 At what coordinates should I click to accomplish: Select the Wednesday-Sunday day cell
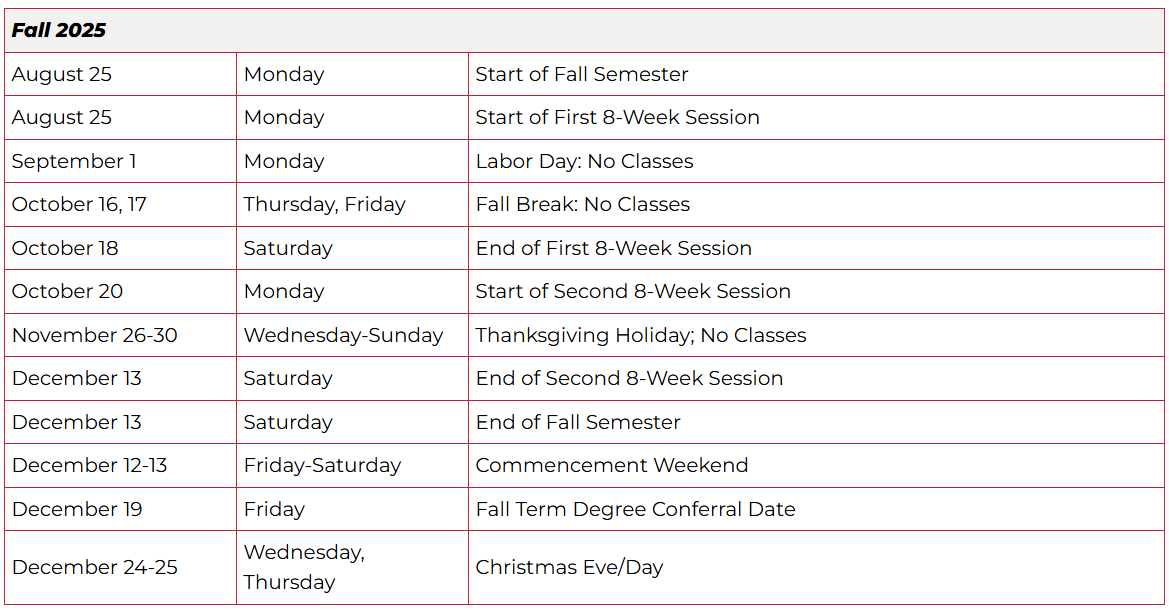(344, 335)
